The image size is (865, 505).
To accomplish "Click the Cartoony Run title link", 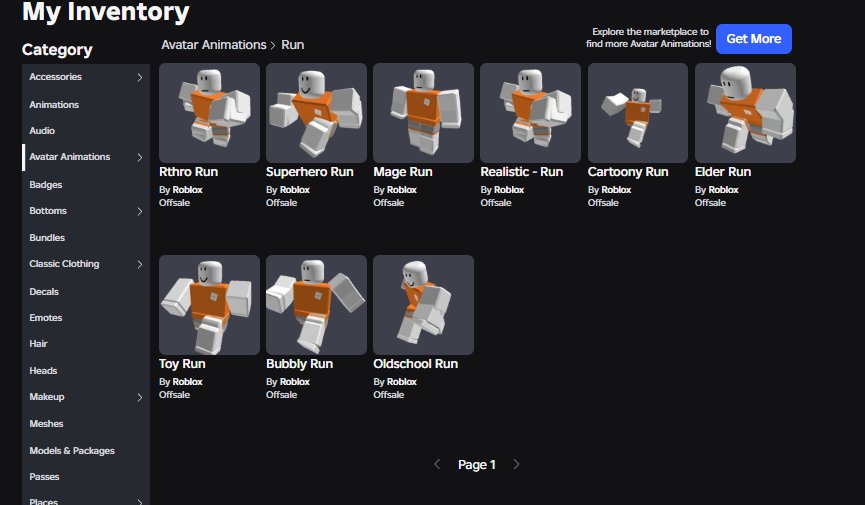I will (x=628, y=172).
